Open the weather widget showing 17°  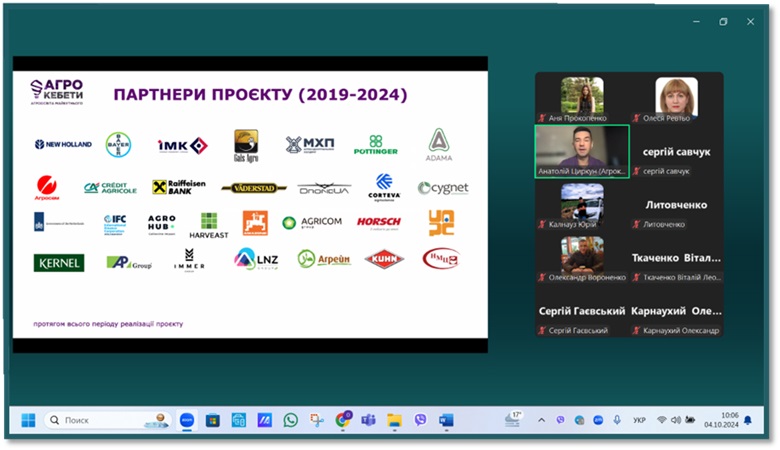513,419
